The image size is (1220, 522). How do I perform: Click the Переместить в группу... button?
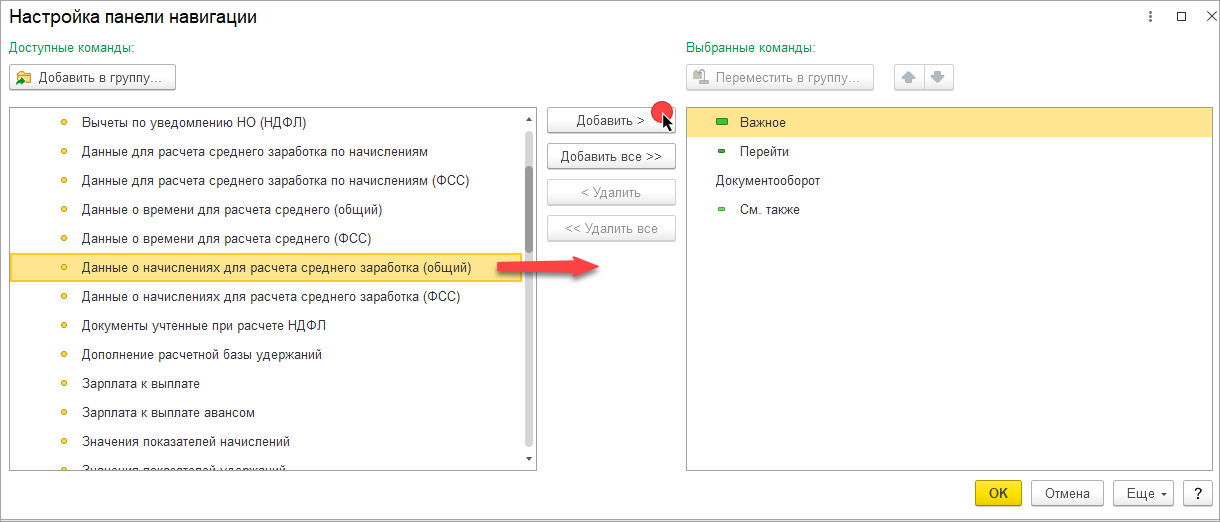(x=780, y=77)
